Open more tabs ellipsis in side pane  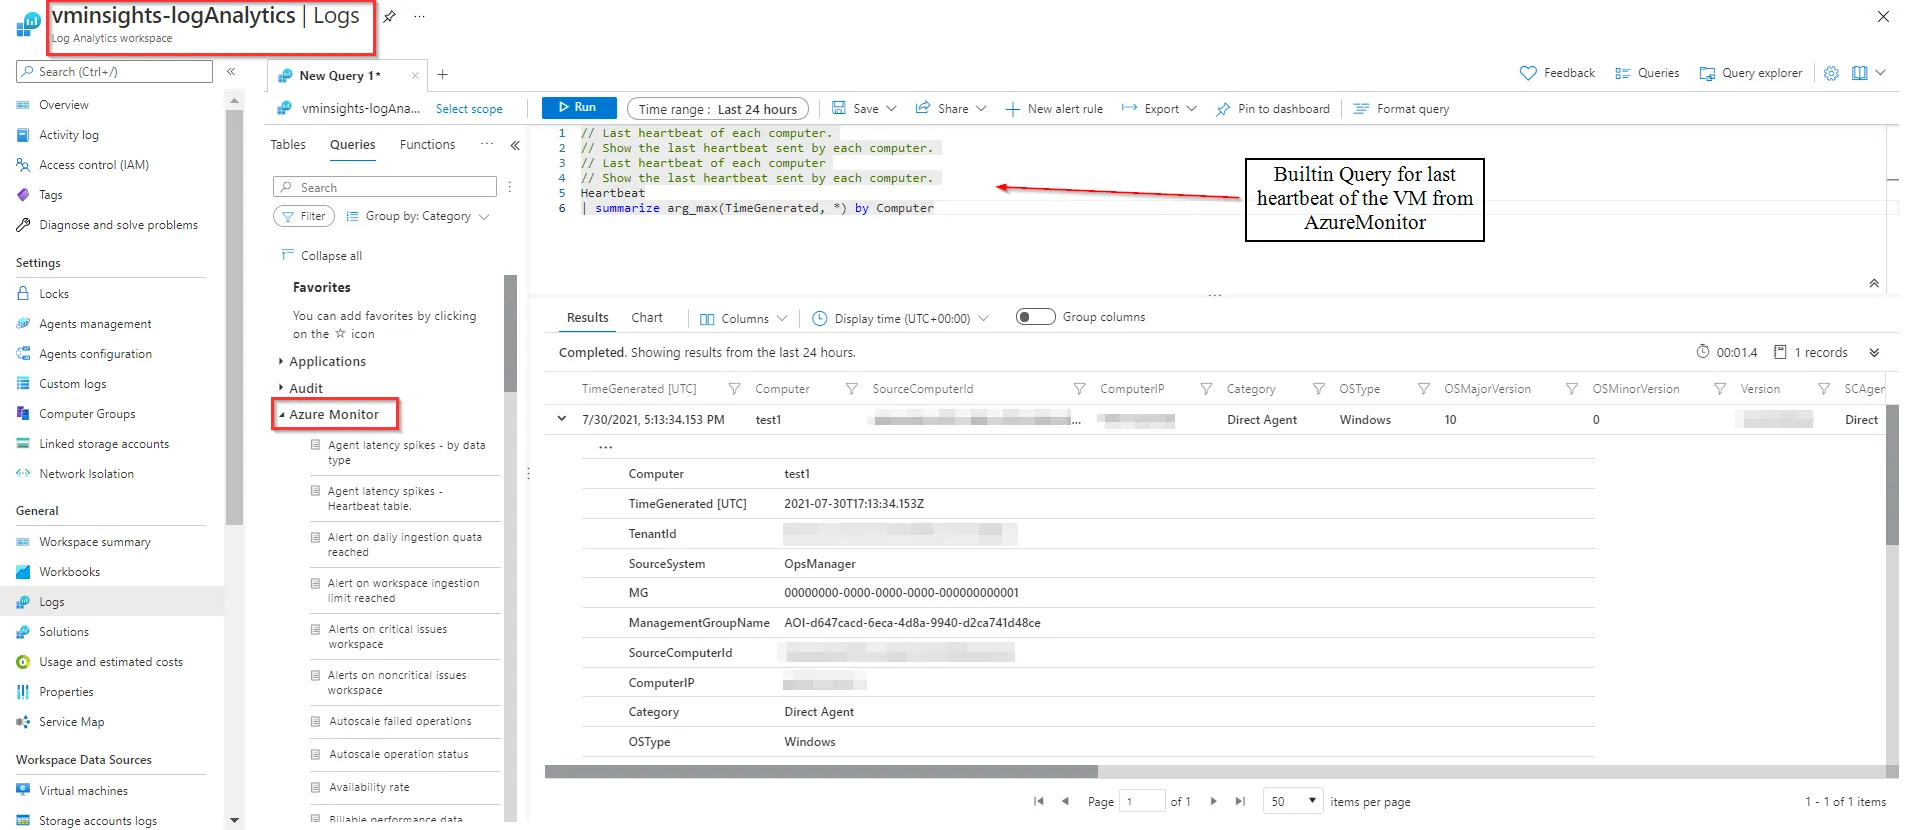click(x=487, y=144)
